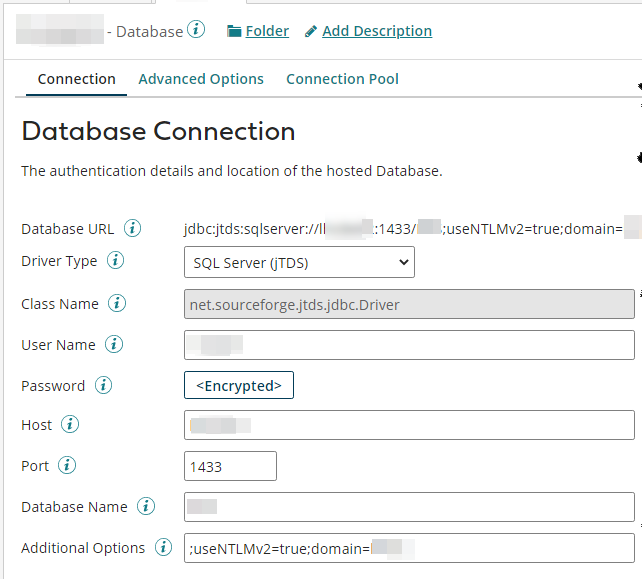Select the Connection tab
Screen dimensions: 642x579
pos(76,79)
